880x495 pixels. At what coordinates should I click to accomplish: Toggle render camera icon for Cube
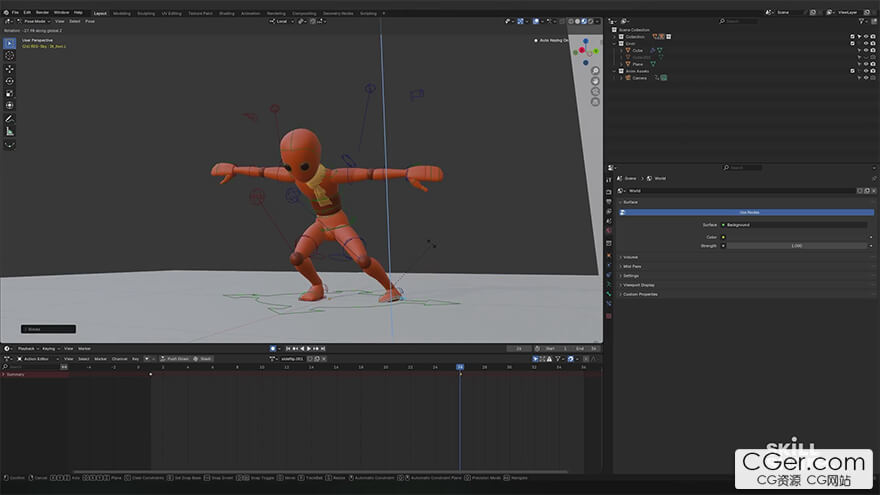pyautogui.click(x=873, y=51)
